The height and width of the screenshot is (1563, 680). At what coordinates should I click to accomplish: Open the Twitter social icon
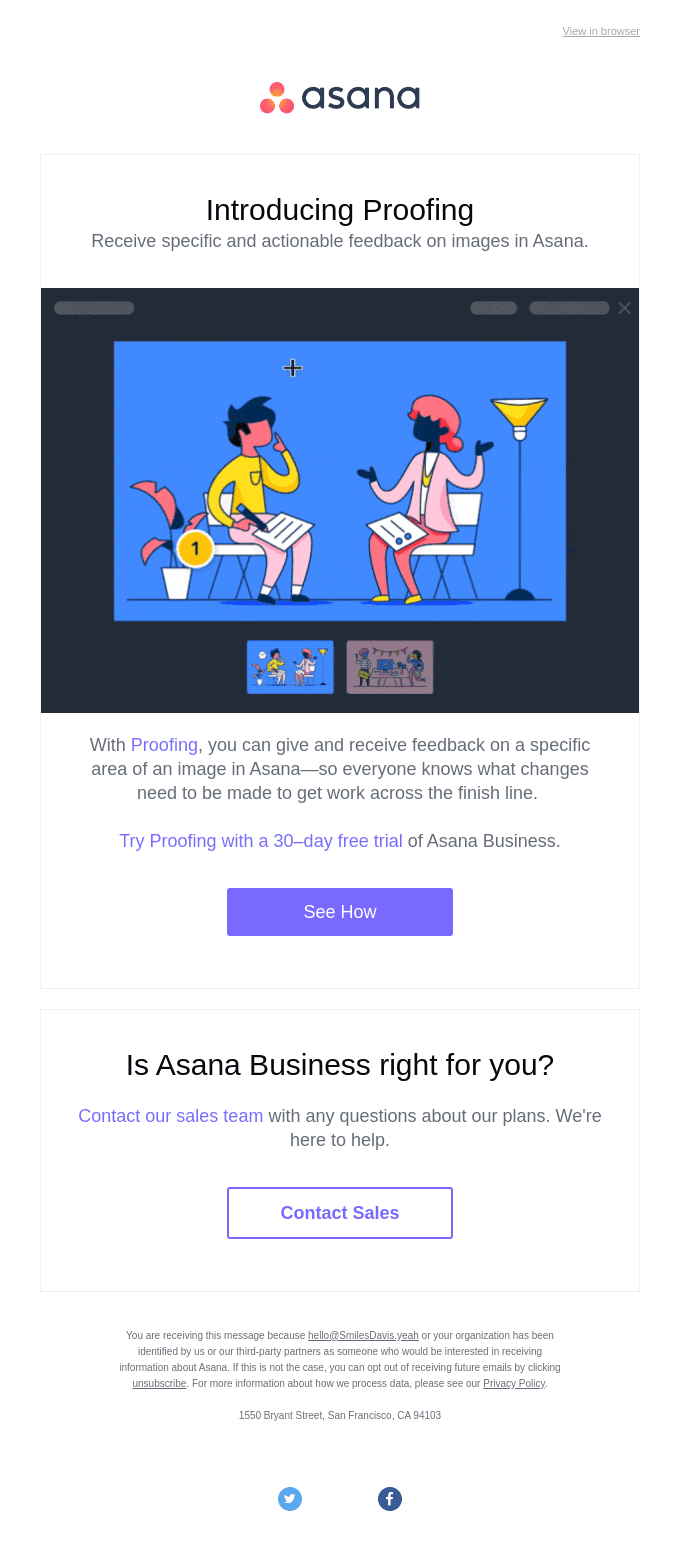coord(290,1499)
